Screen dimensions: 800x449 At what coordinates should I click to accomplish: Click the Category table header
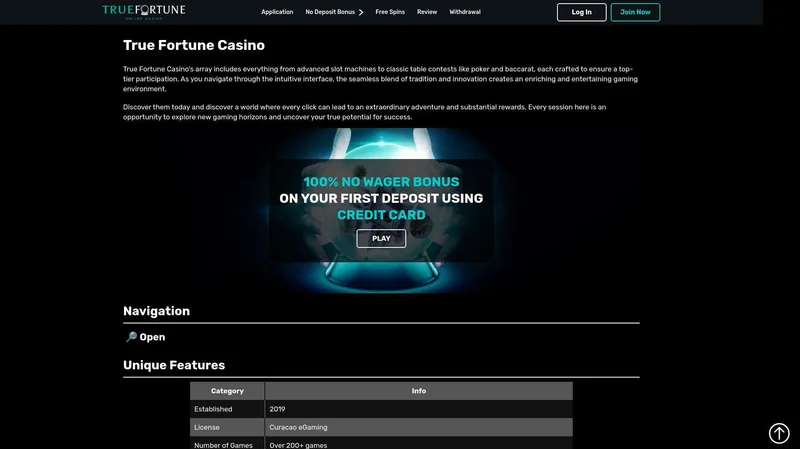tap(227, 391)
